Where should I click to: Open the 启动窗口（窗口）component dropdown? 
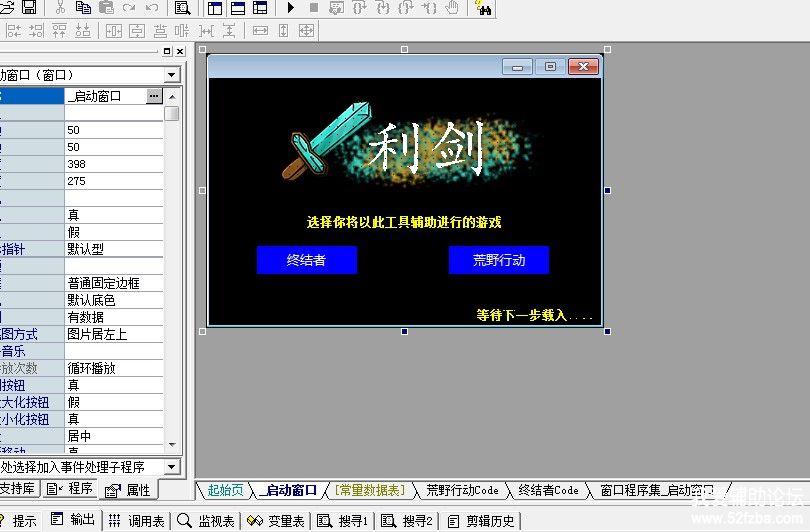[x=172, y=75]
